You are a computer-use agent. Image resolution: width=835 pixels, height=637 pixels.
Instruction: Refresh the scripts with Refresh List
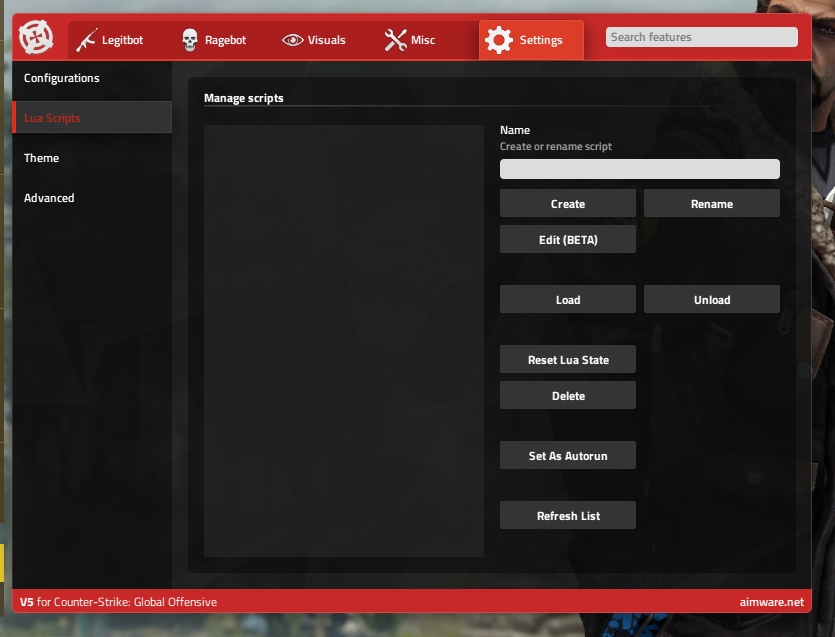tap(567, 516)
